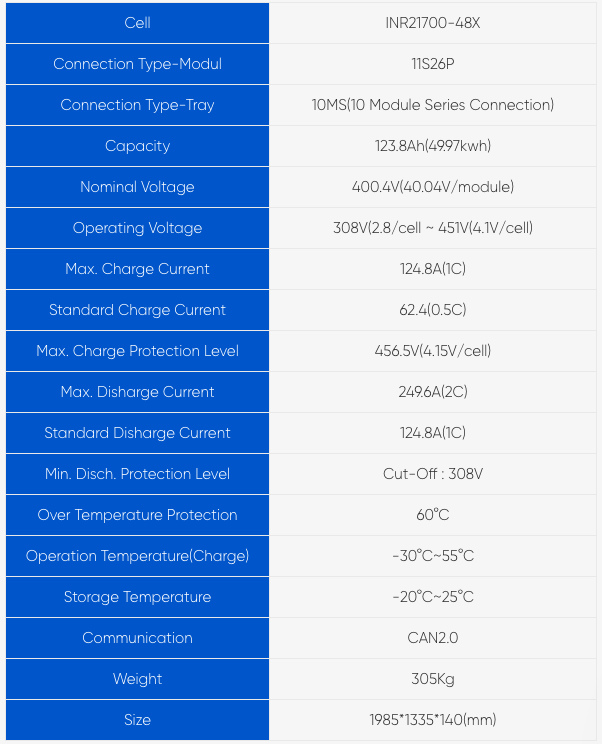Select the Cut-Off : 308V value
This screenshot has width=602, height=744.
pos(432,474)
